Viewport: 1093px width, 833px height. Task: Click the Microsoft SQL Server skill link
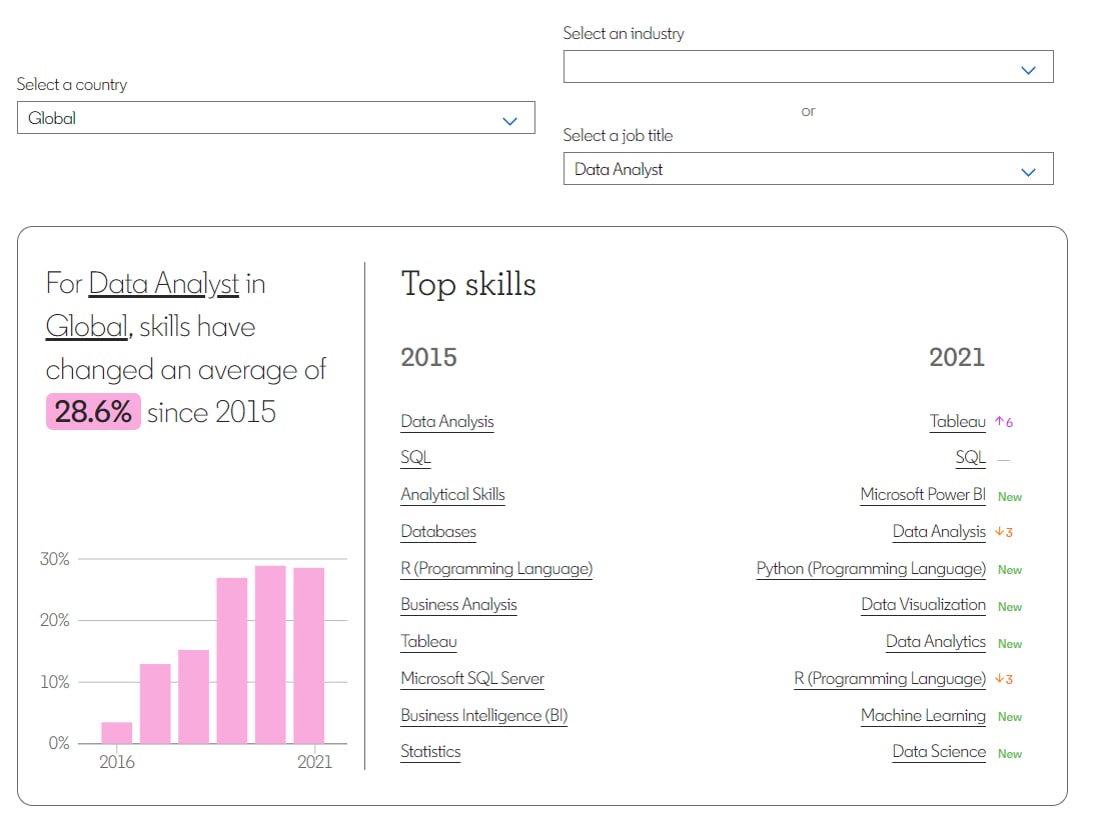(x=472, y=678)
